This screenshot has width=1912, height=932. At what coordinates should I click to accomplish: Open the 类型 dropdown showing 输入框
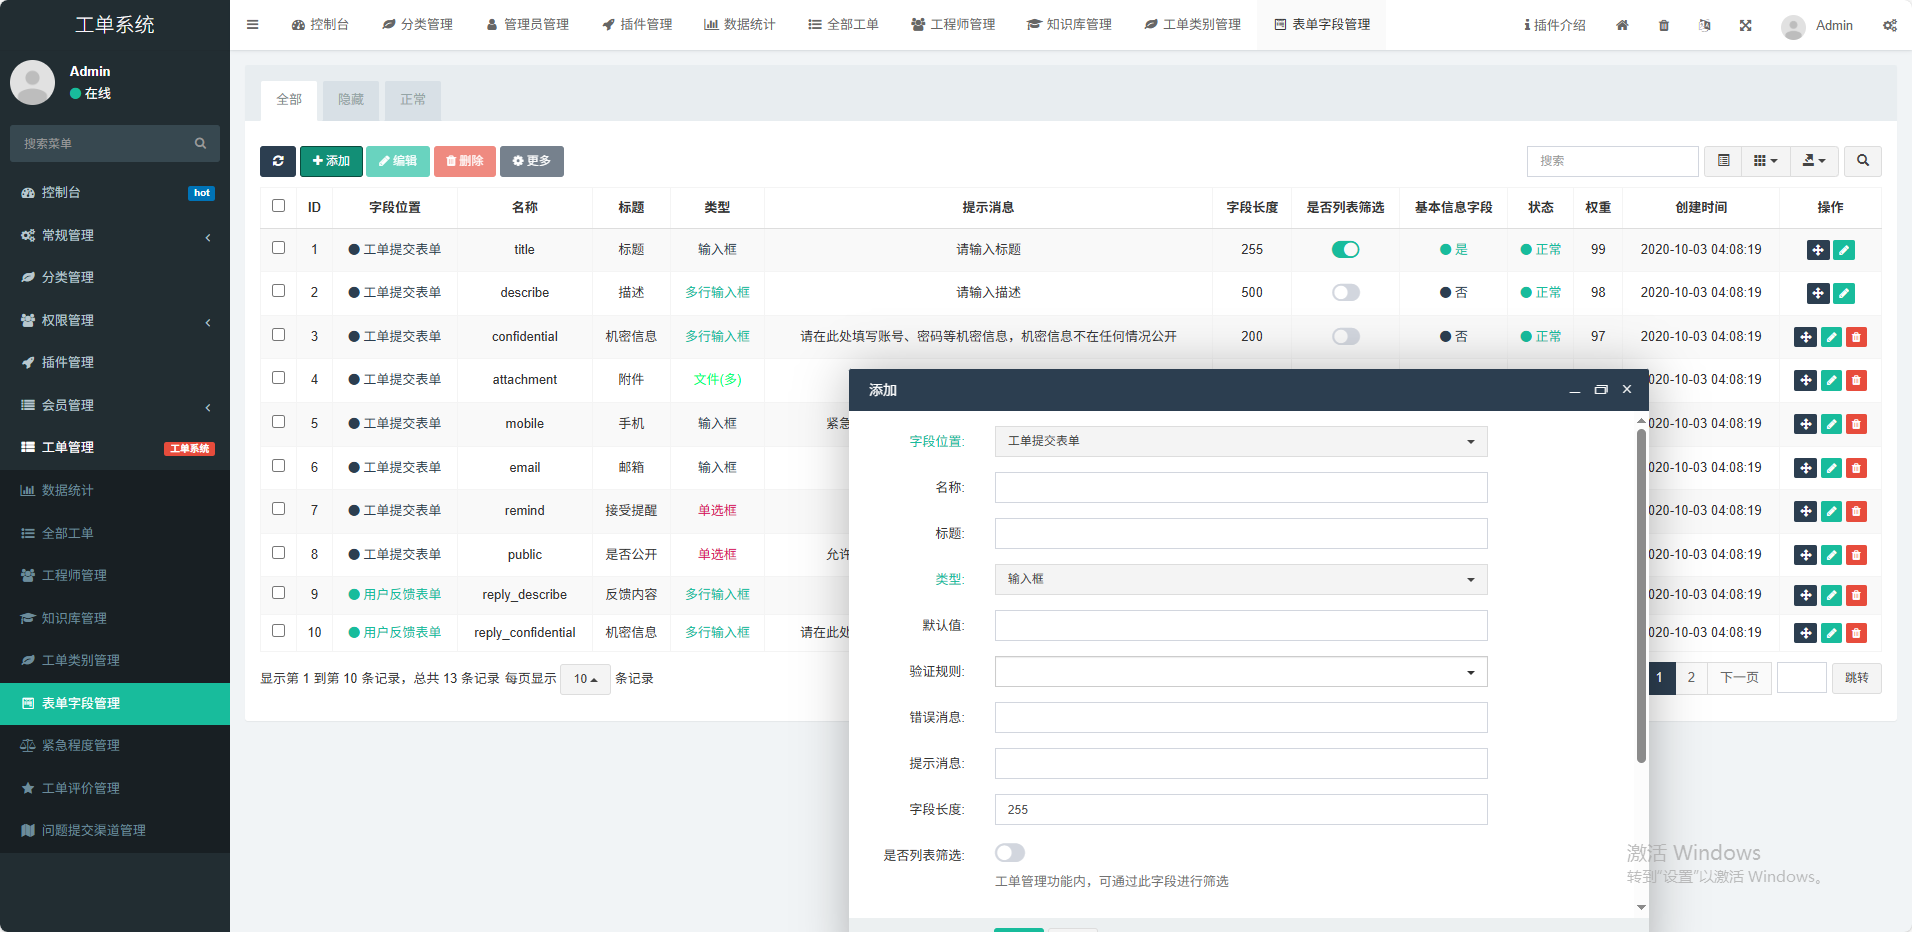point(1240,580)
